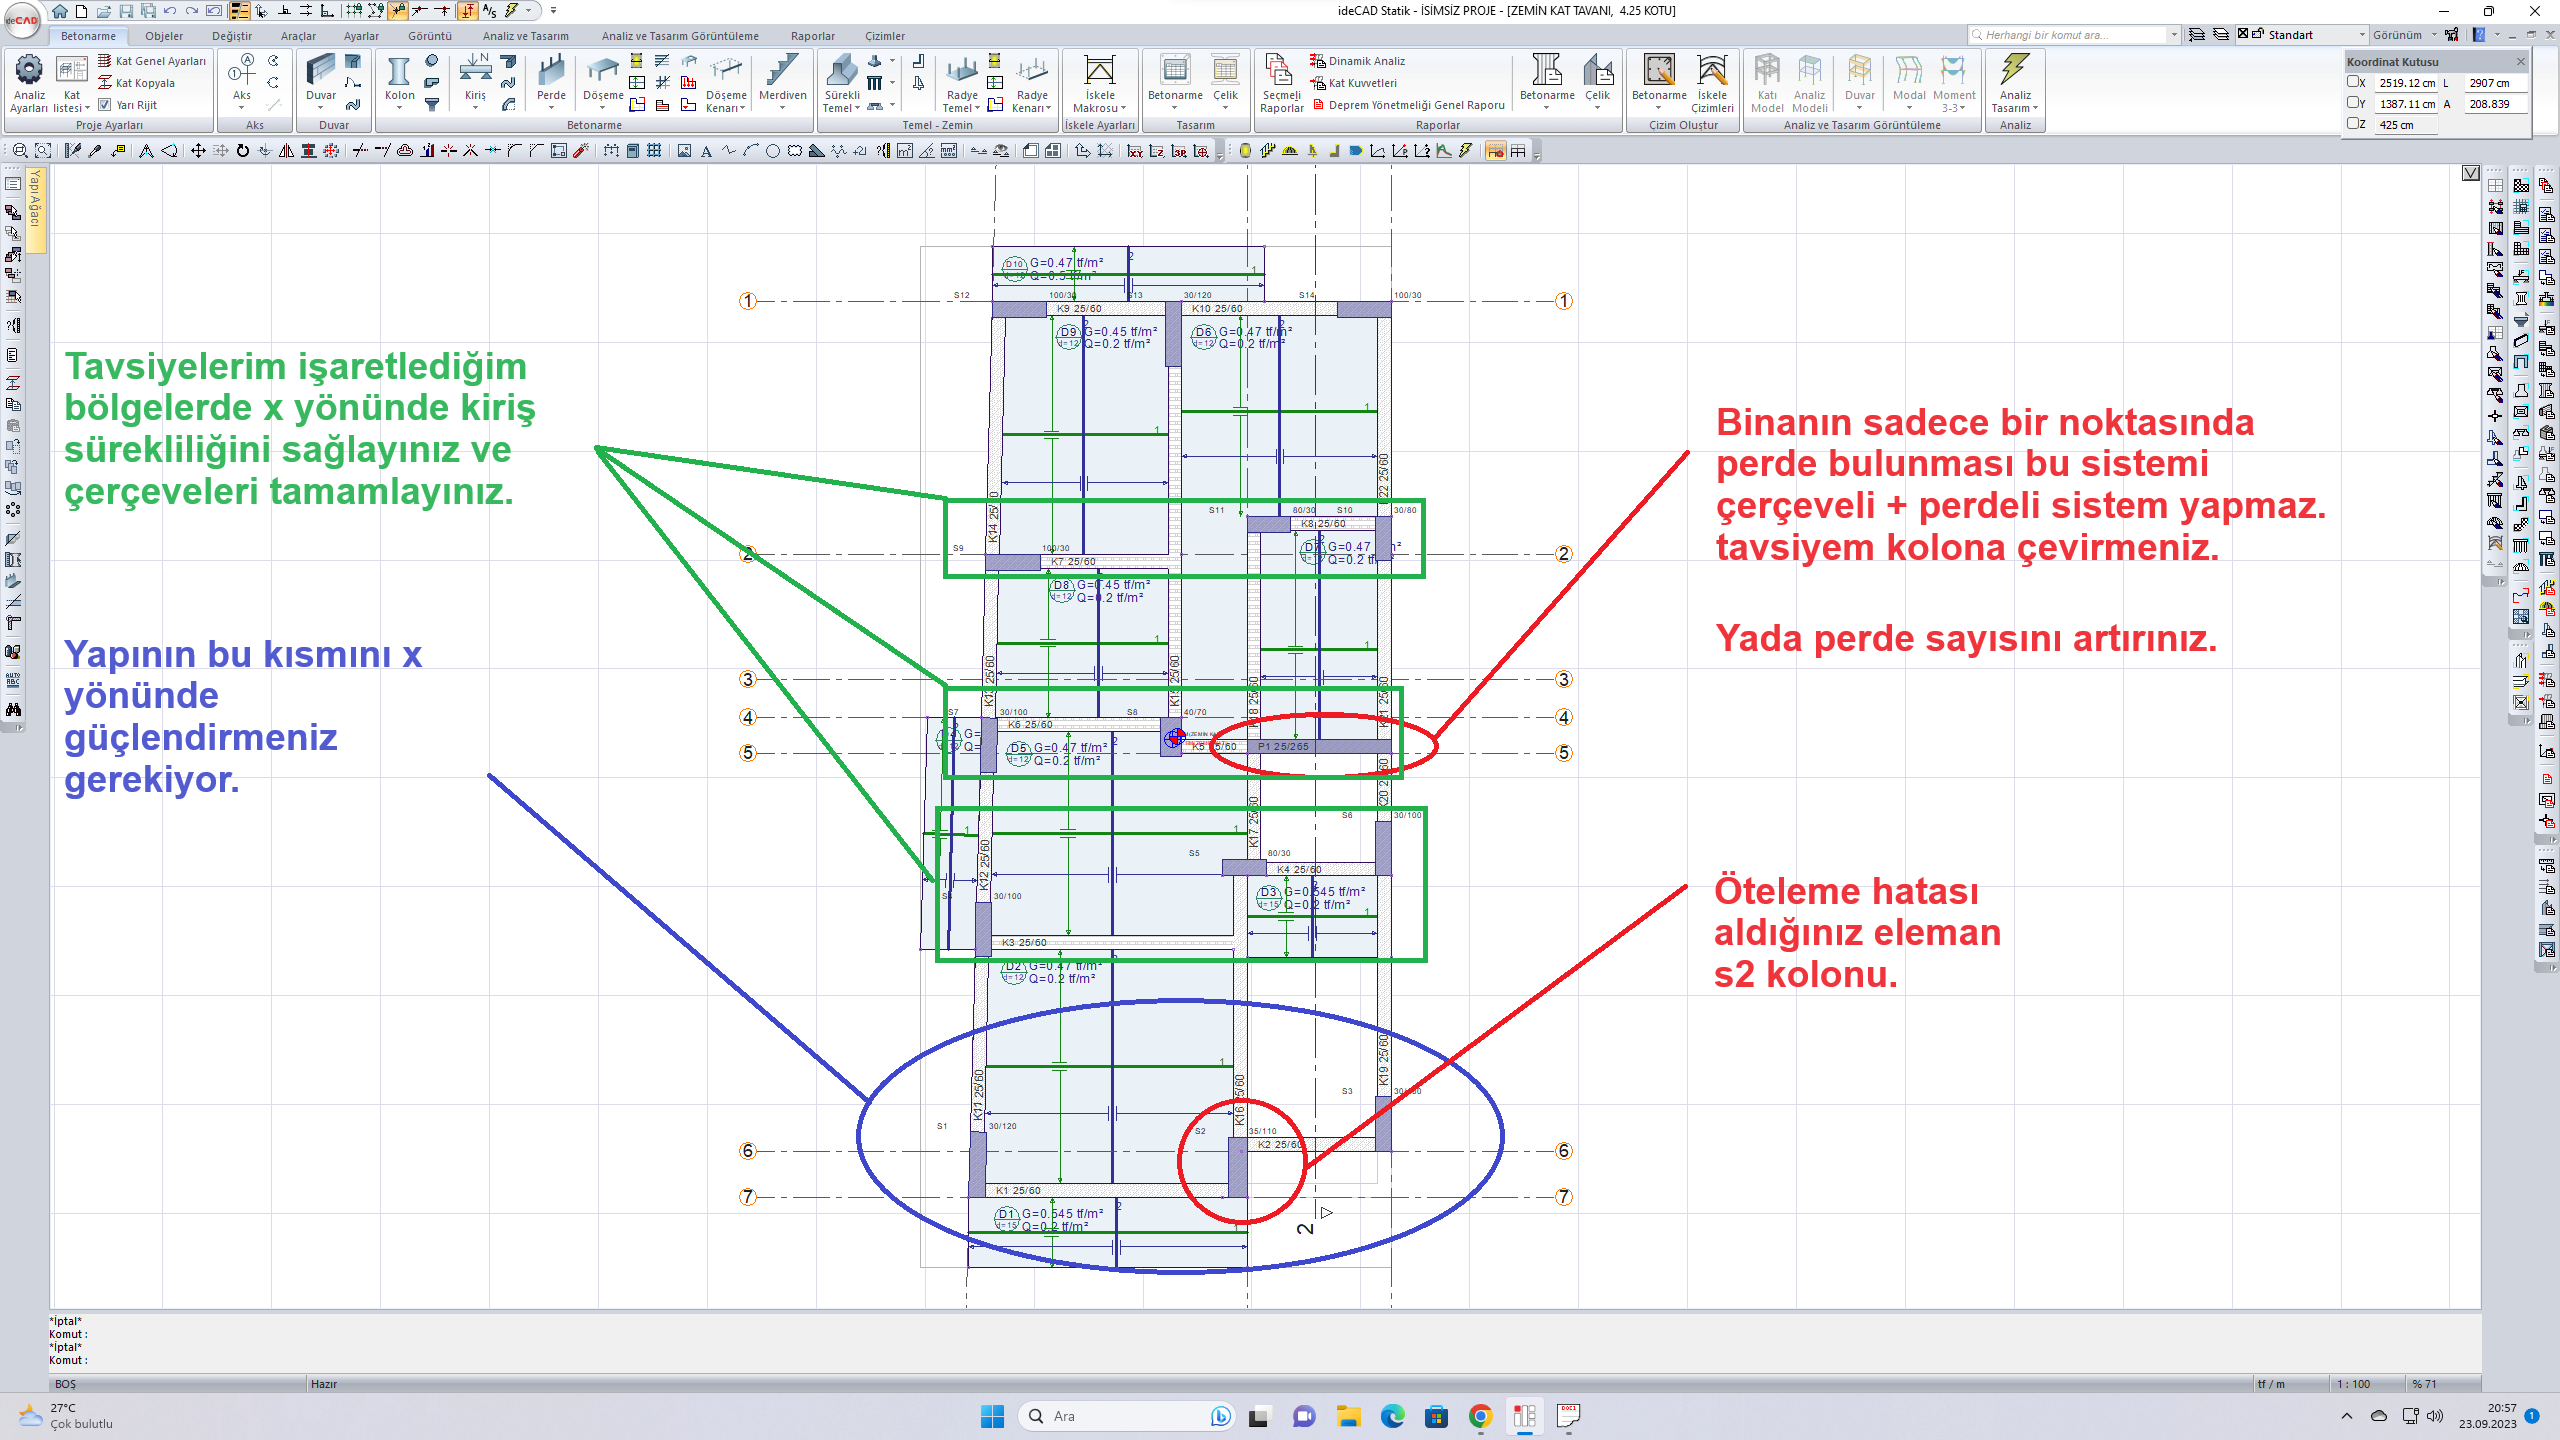Toggle the highlighted snap mode button in quick access
The width and height of the screenshot is (2560, 1440).
click(399, 11)
